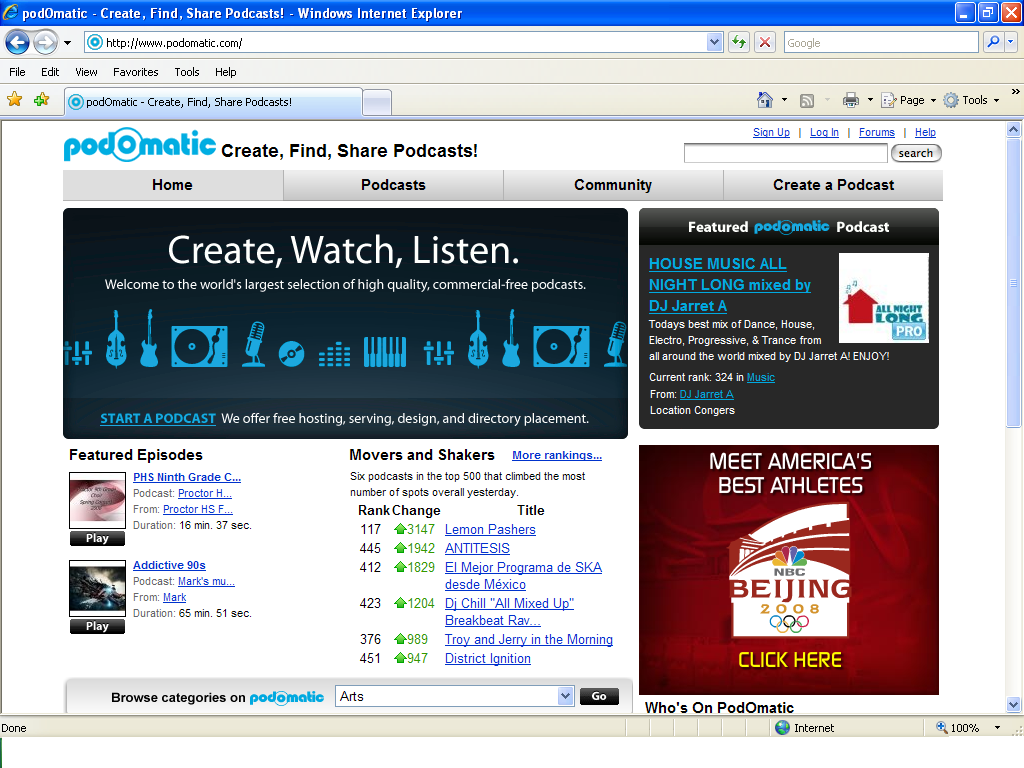Click the browser Forward arrow button
The image size is (1024, 768).
pyautogui.click(x=45, y=43)
